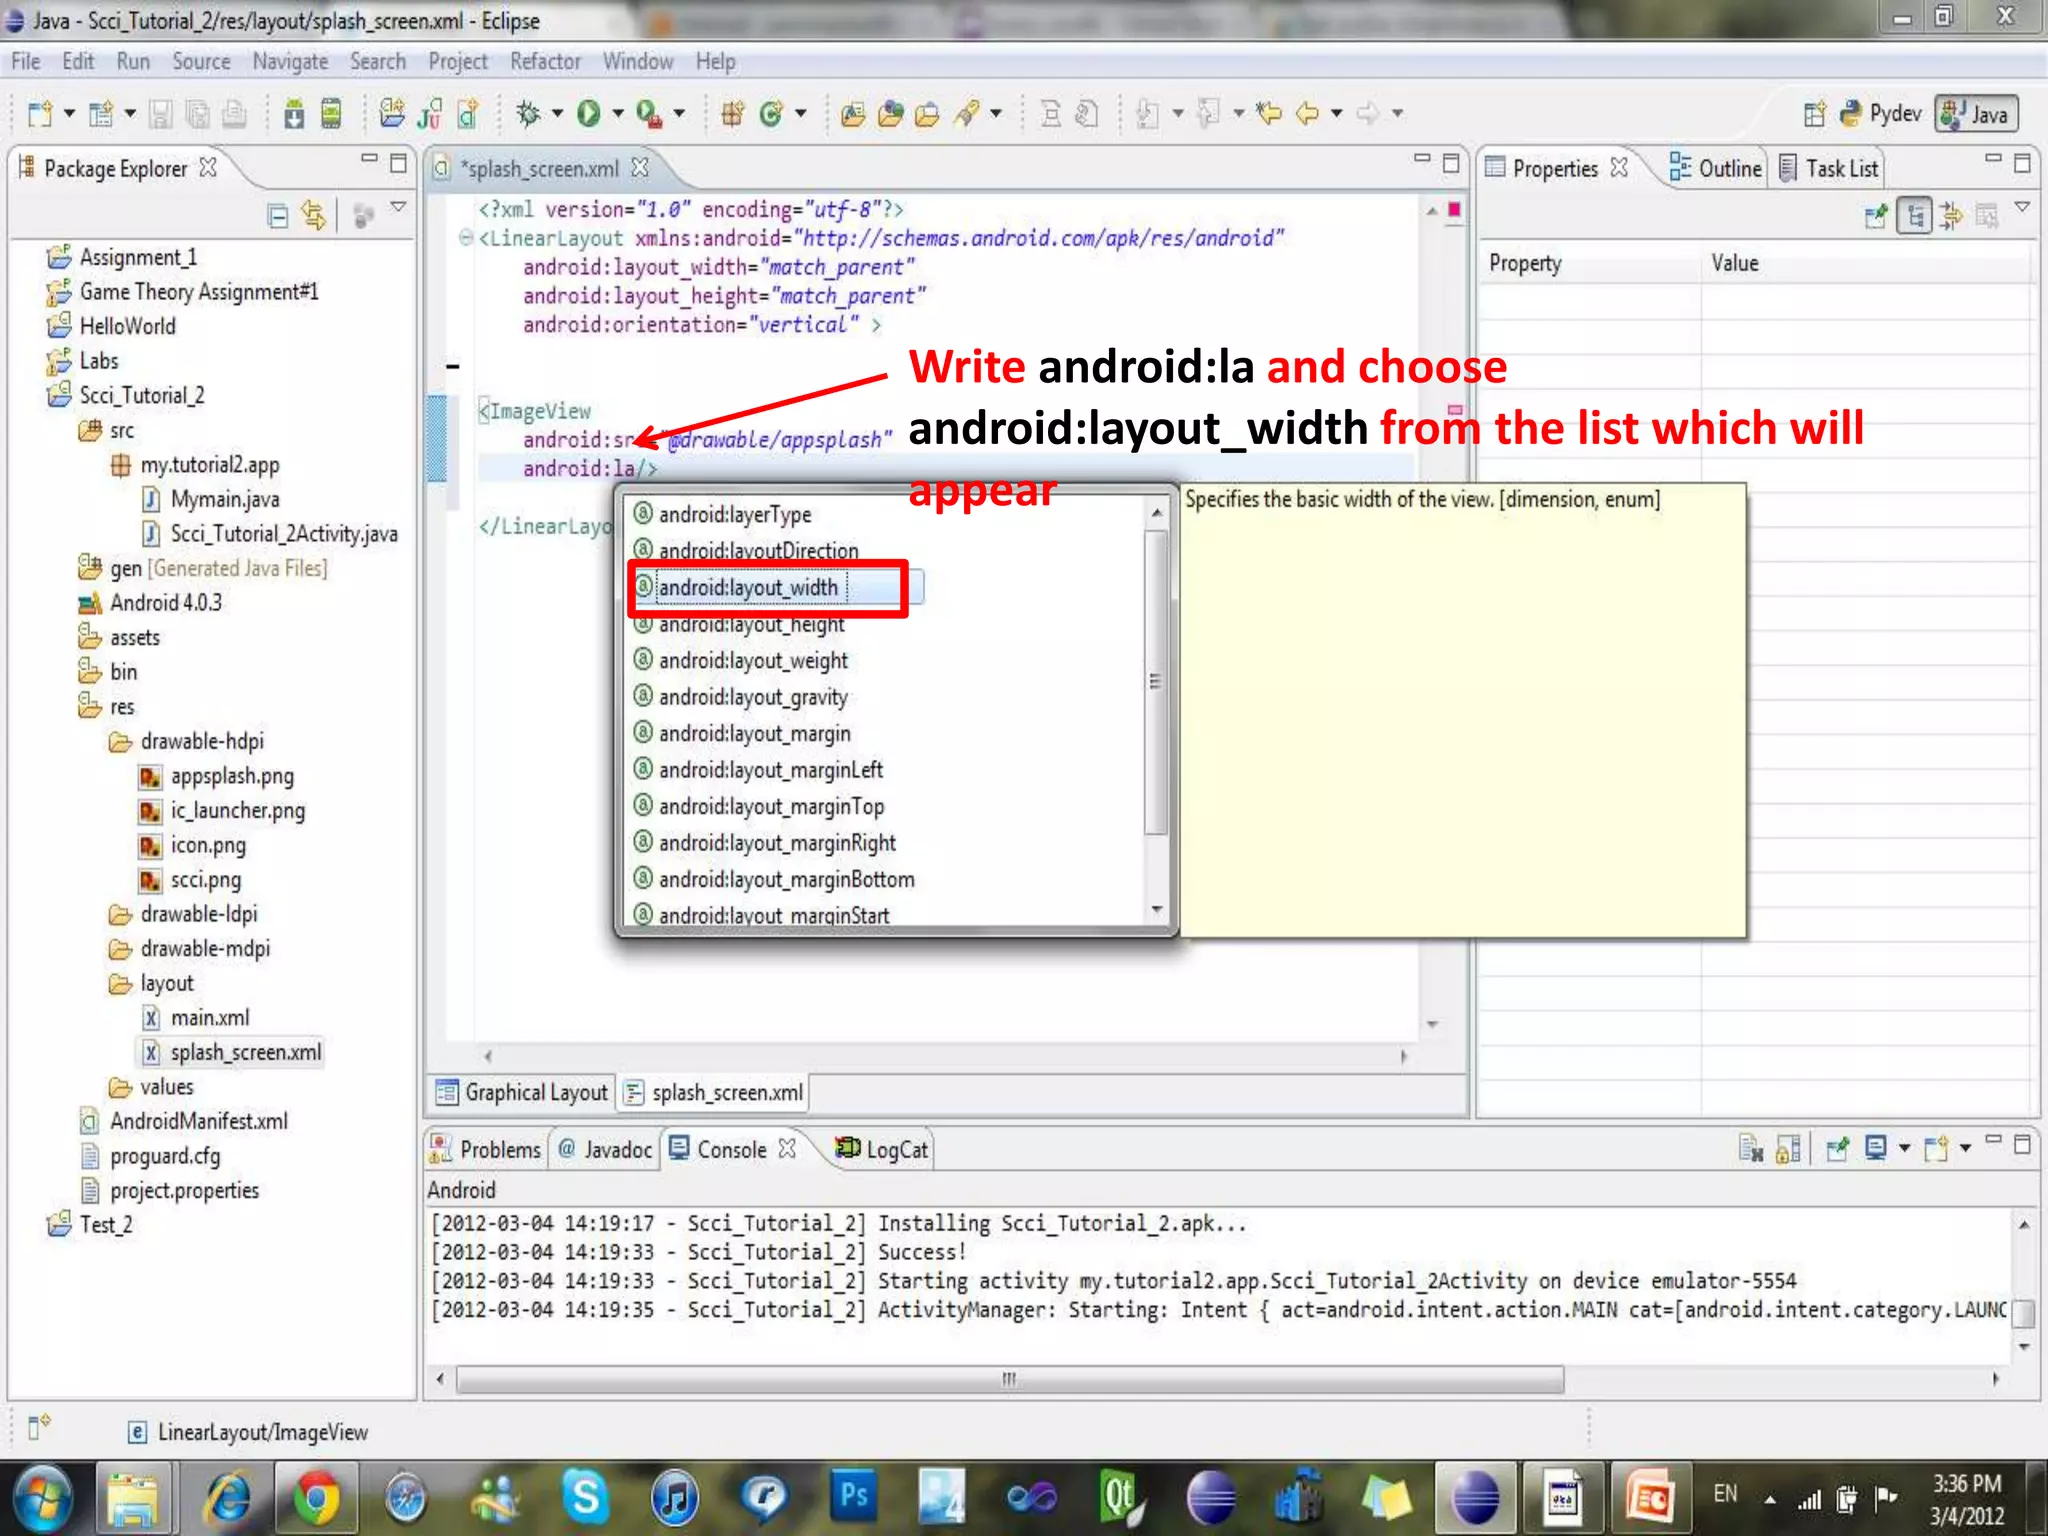
Task: Click the Windows Start button
Action: [x=43, y=1497]
